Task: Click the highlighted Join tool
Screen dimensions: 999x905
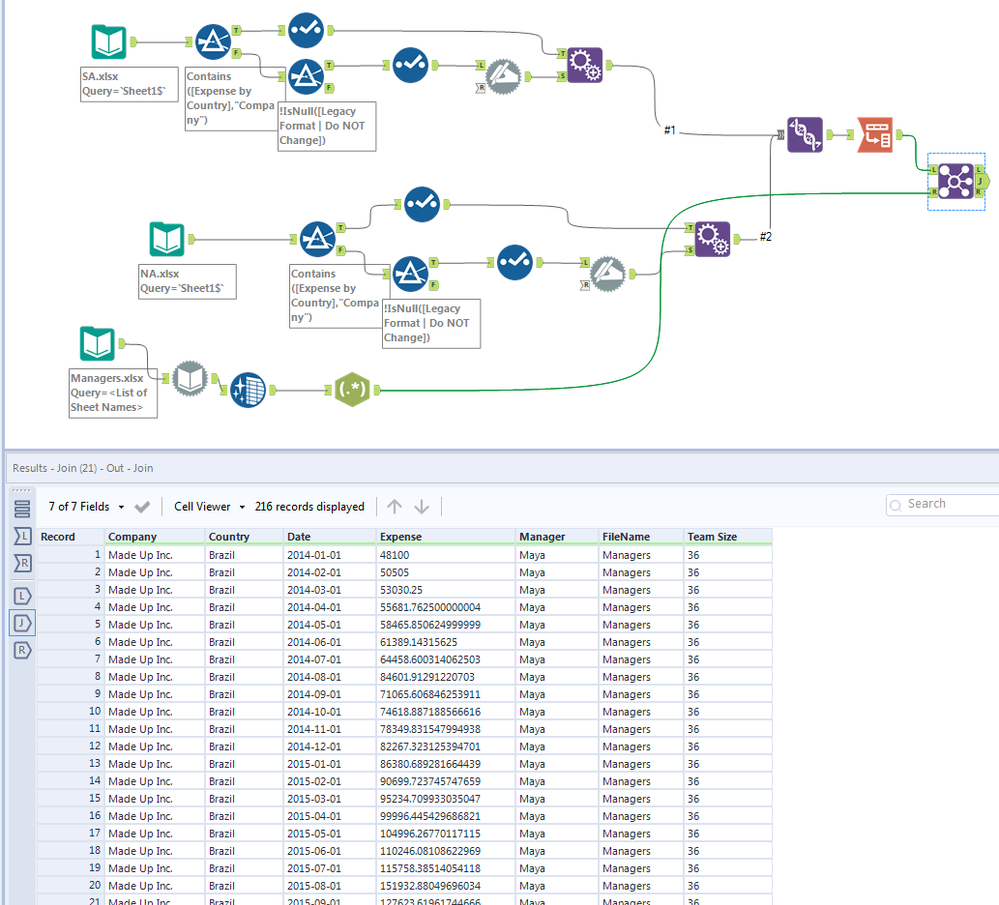Action: tap(956, 181)
